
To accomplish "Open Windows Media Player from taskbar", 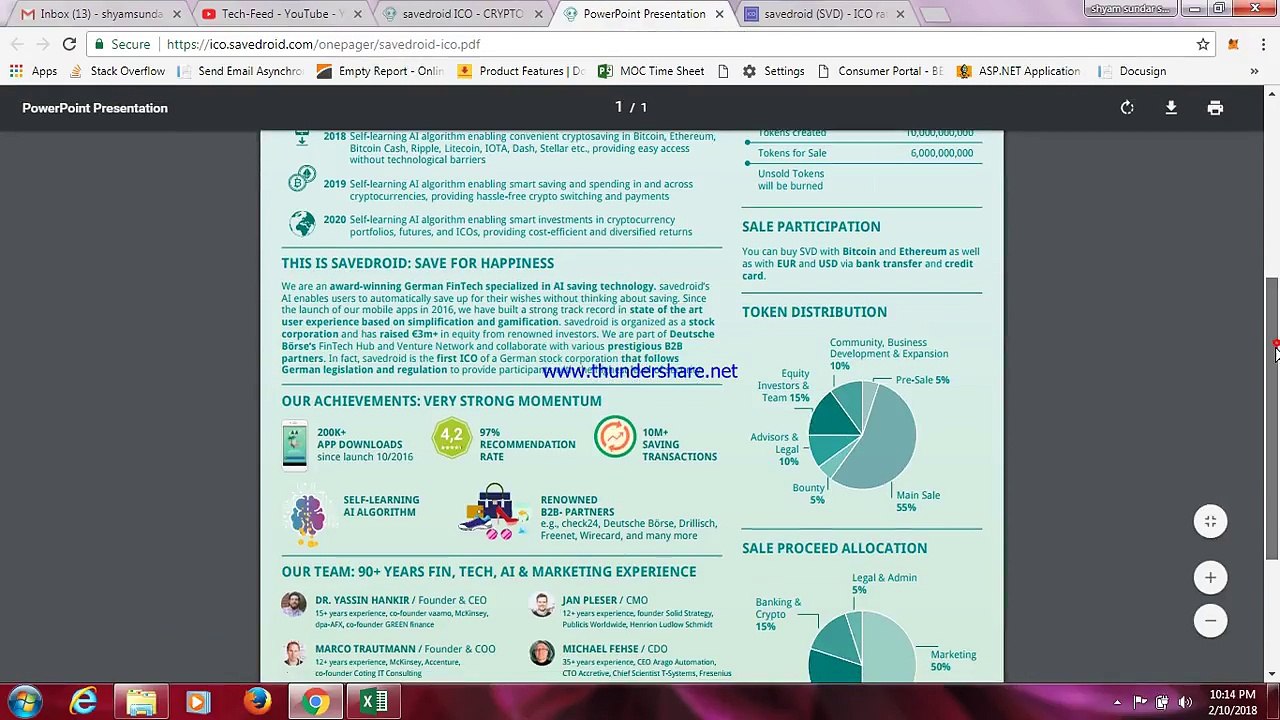I will pos(198,702).
